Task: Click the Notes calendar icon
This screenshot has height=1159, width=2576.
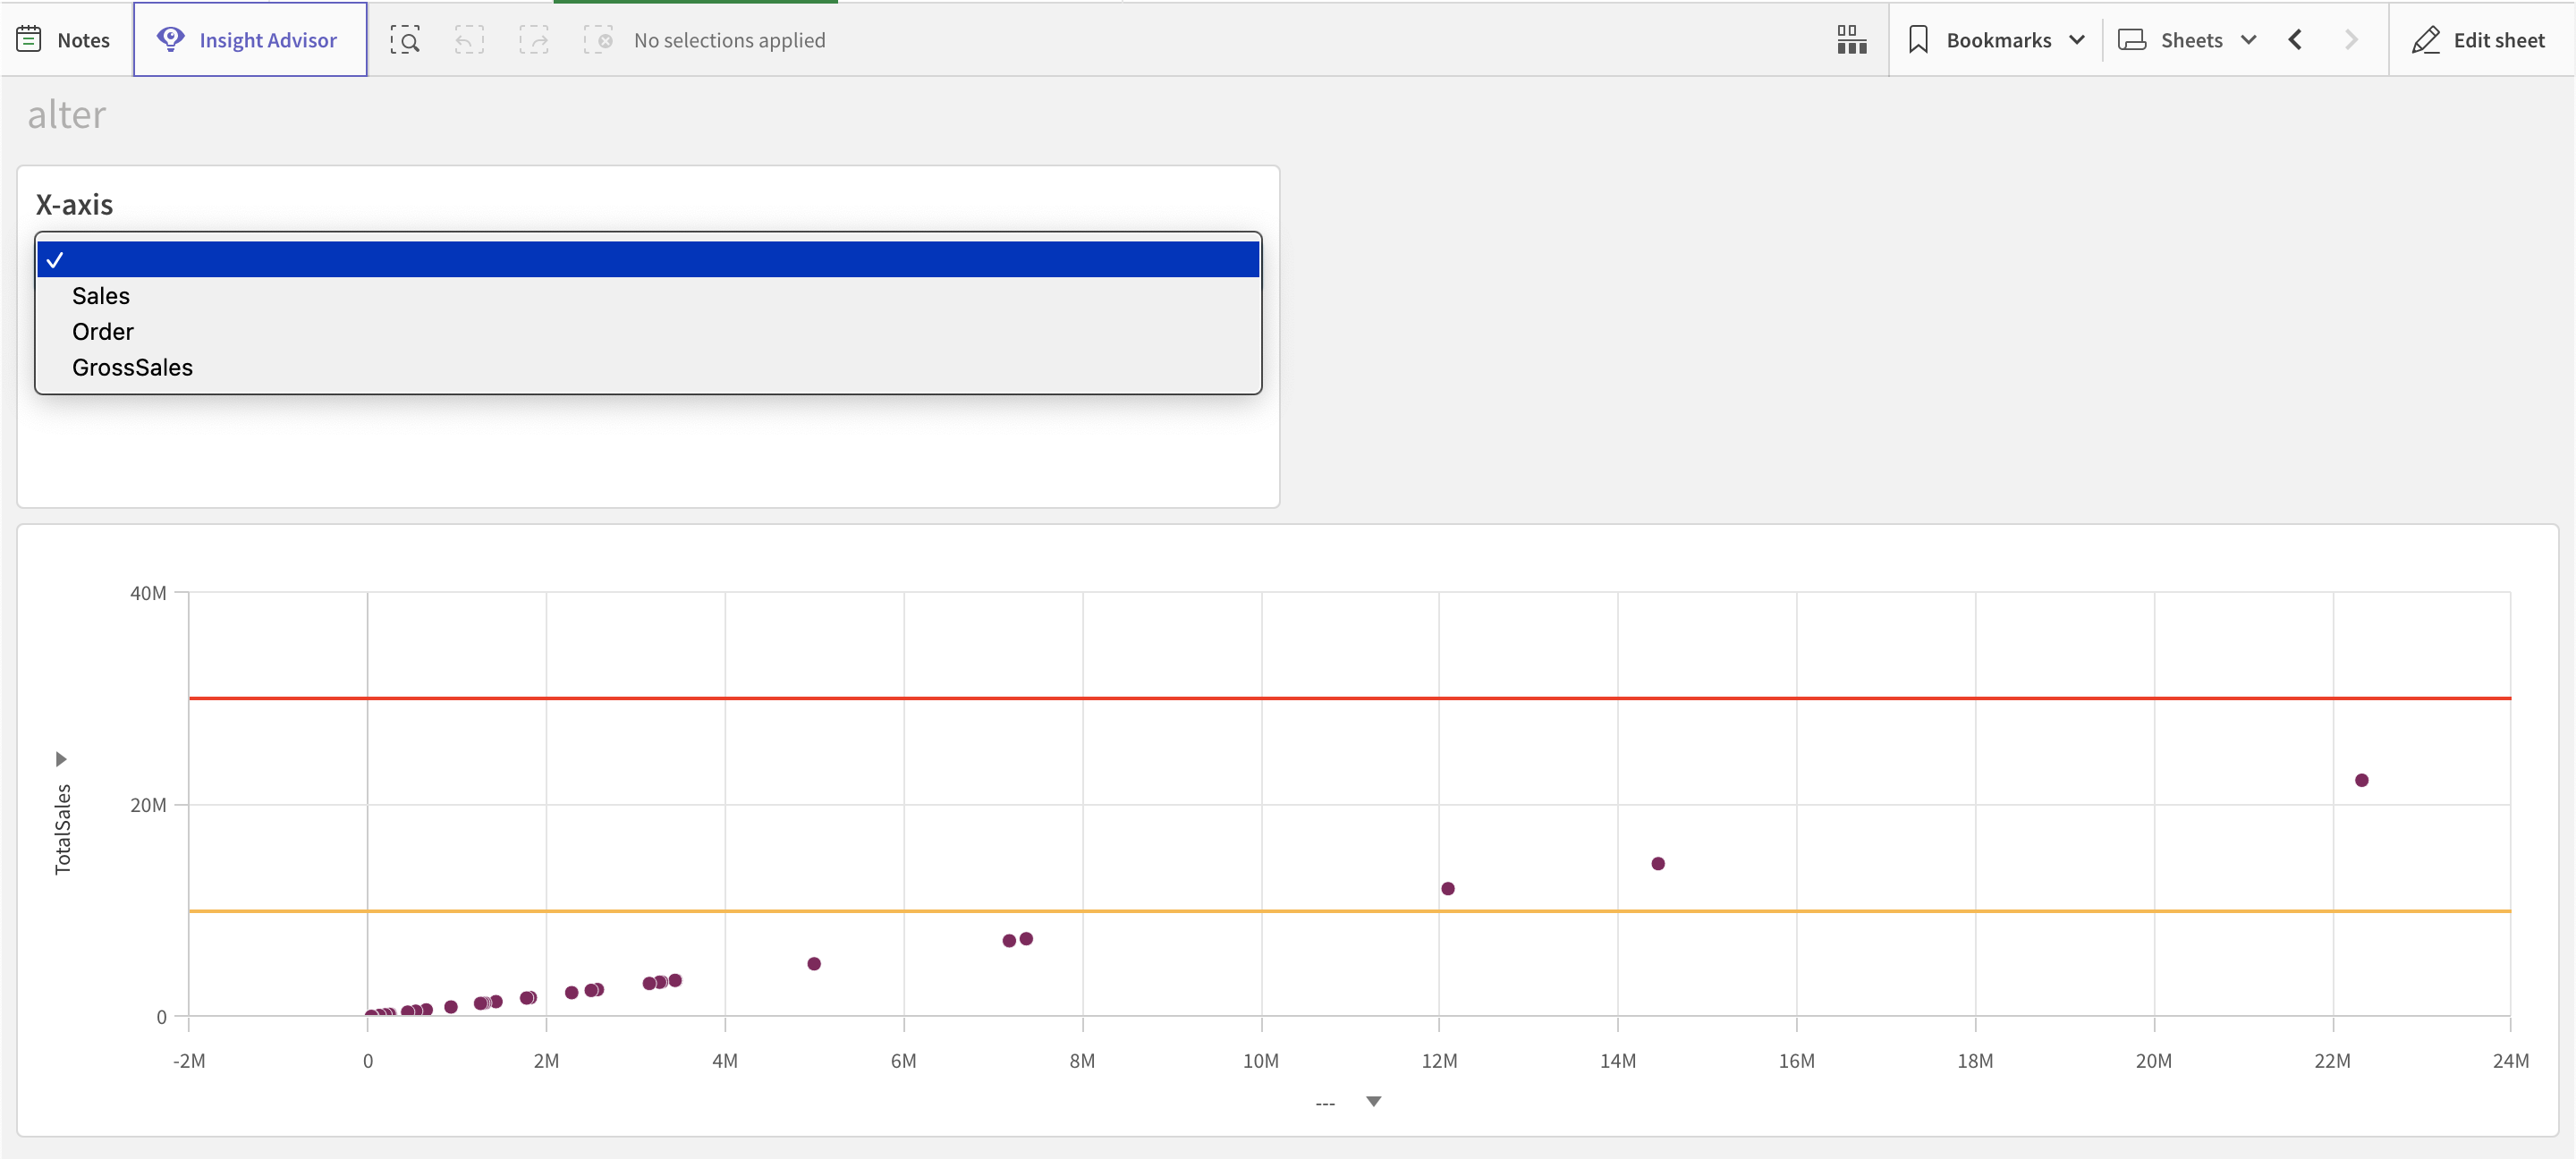Action: (x=28, y=38)
